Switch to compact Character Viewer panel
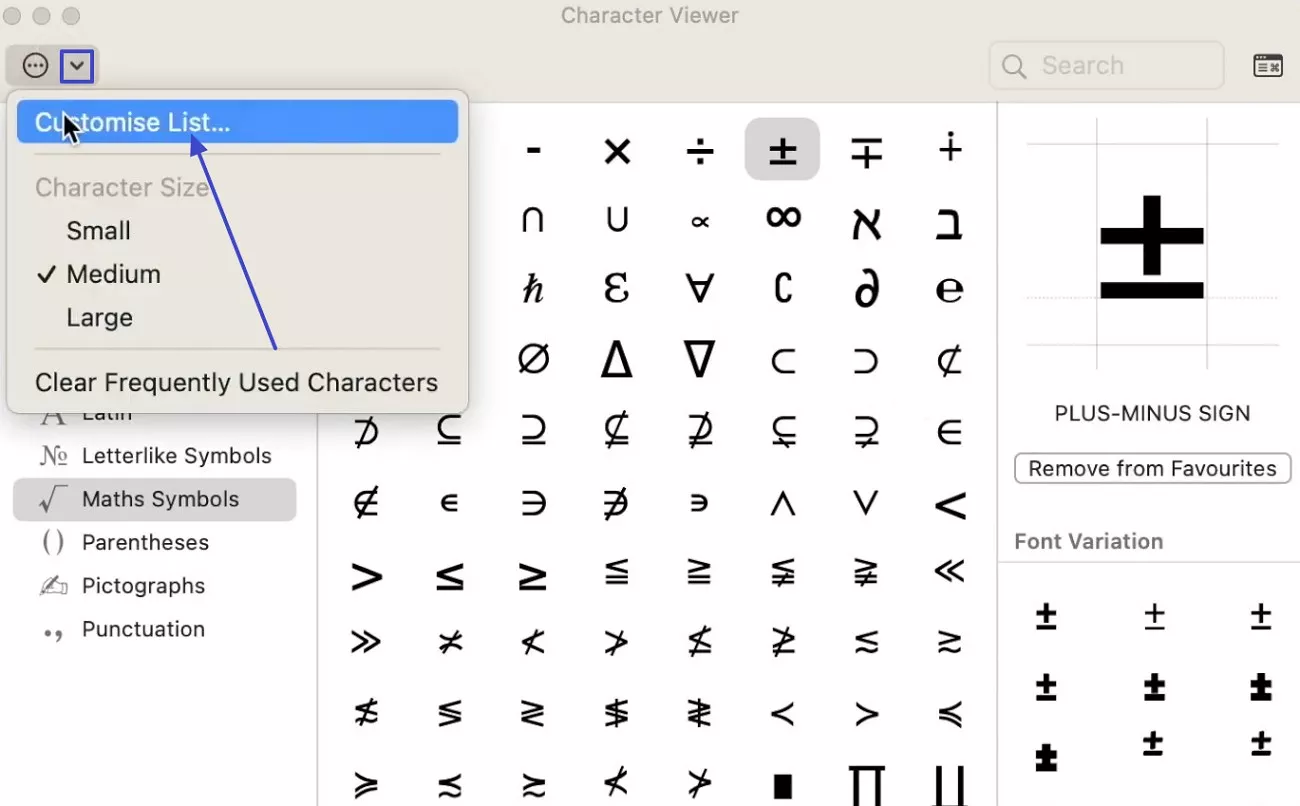The width and height of the screenshot is (1300, 806). tap(1267, 64)
